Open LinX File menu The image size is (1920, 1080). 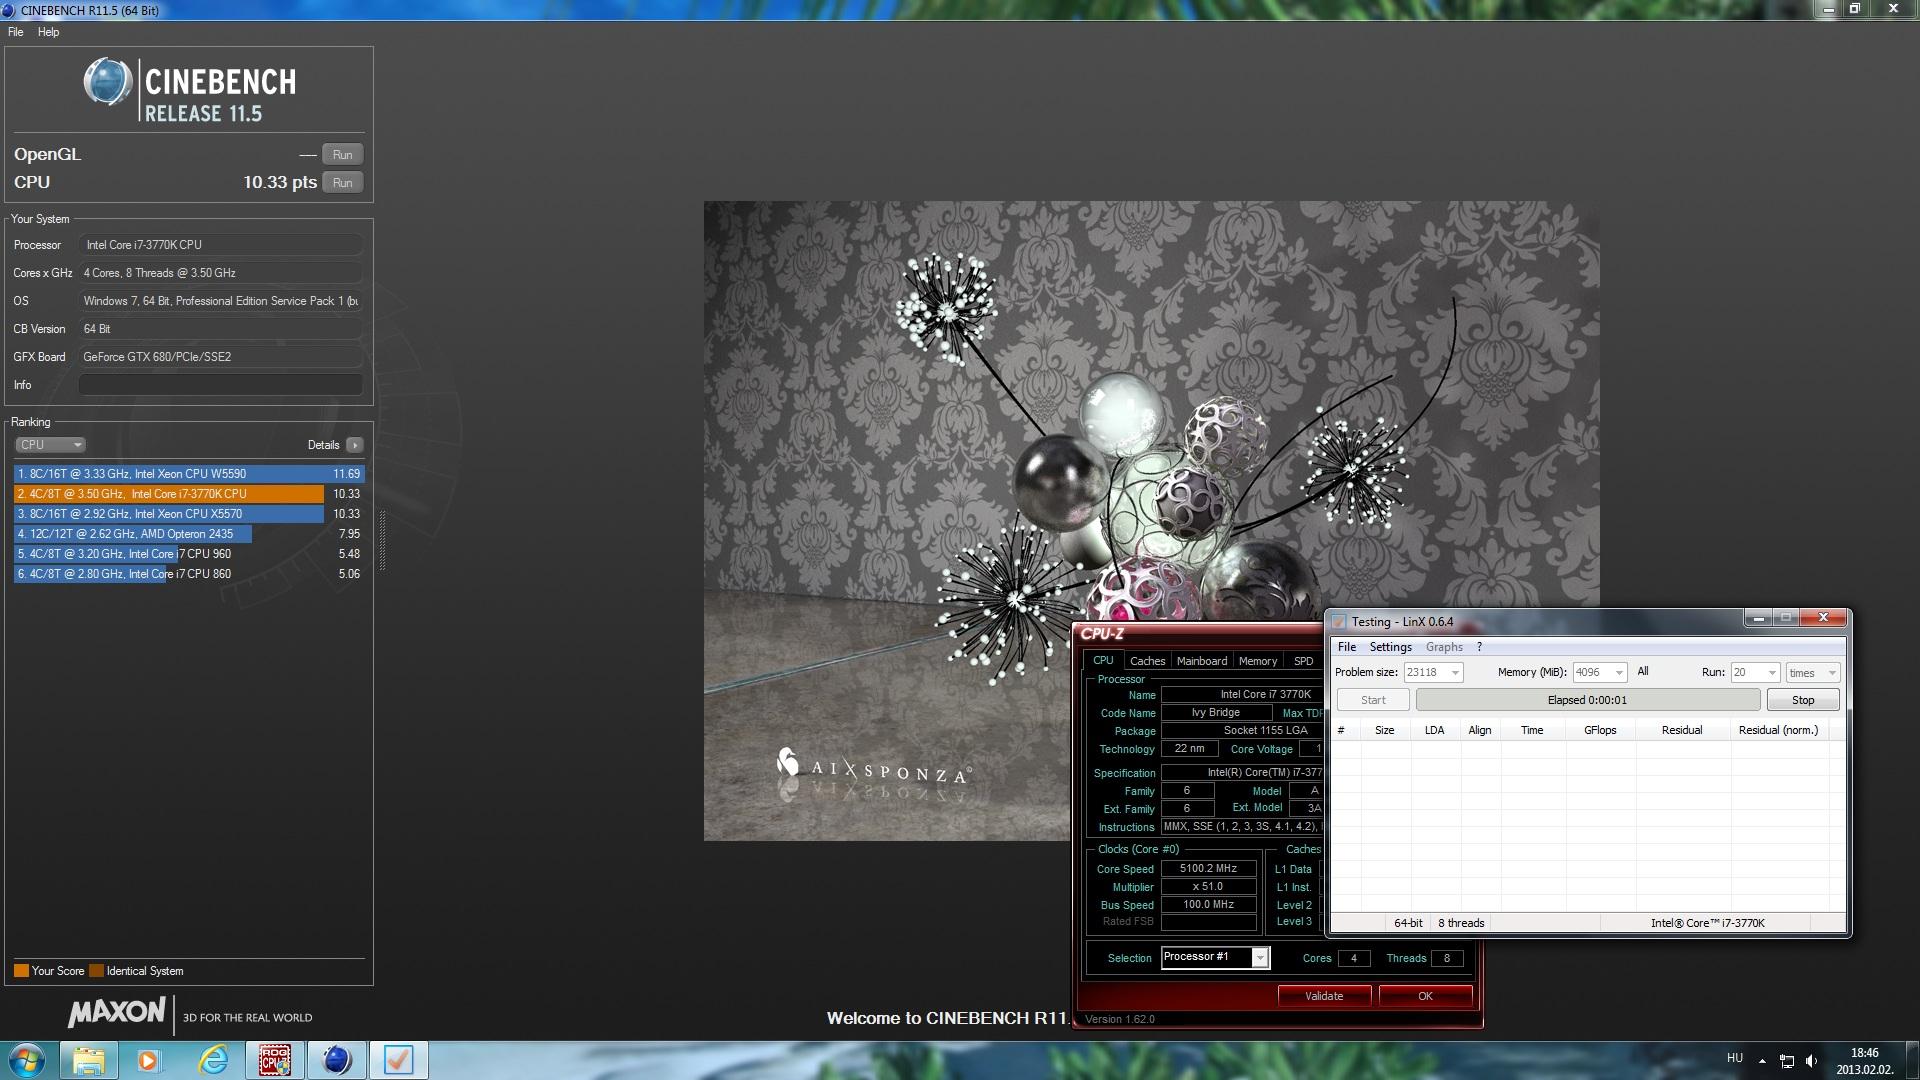1347,647
